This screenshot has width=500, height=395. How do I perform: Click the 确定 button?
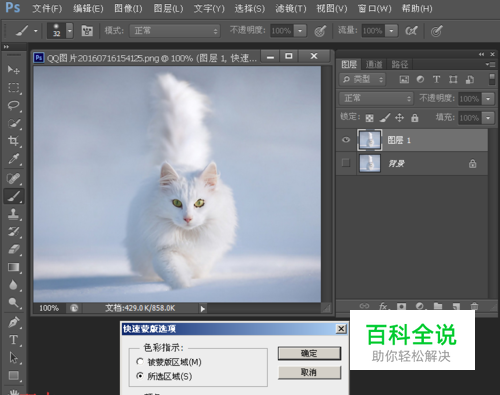(309, 353)
